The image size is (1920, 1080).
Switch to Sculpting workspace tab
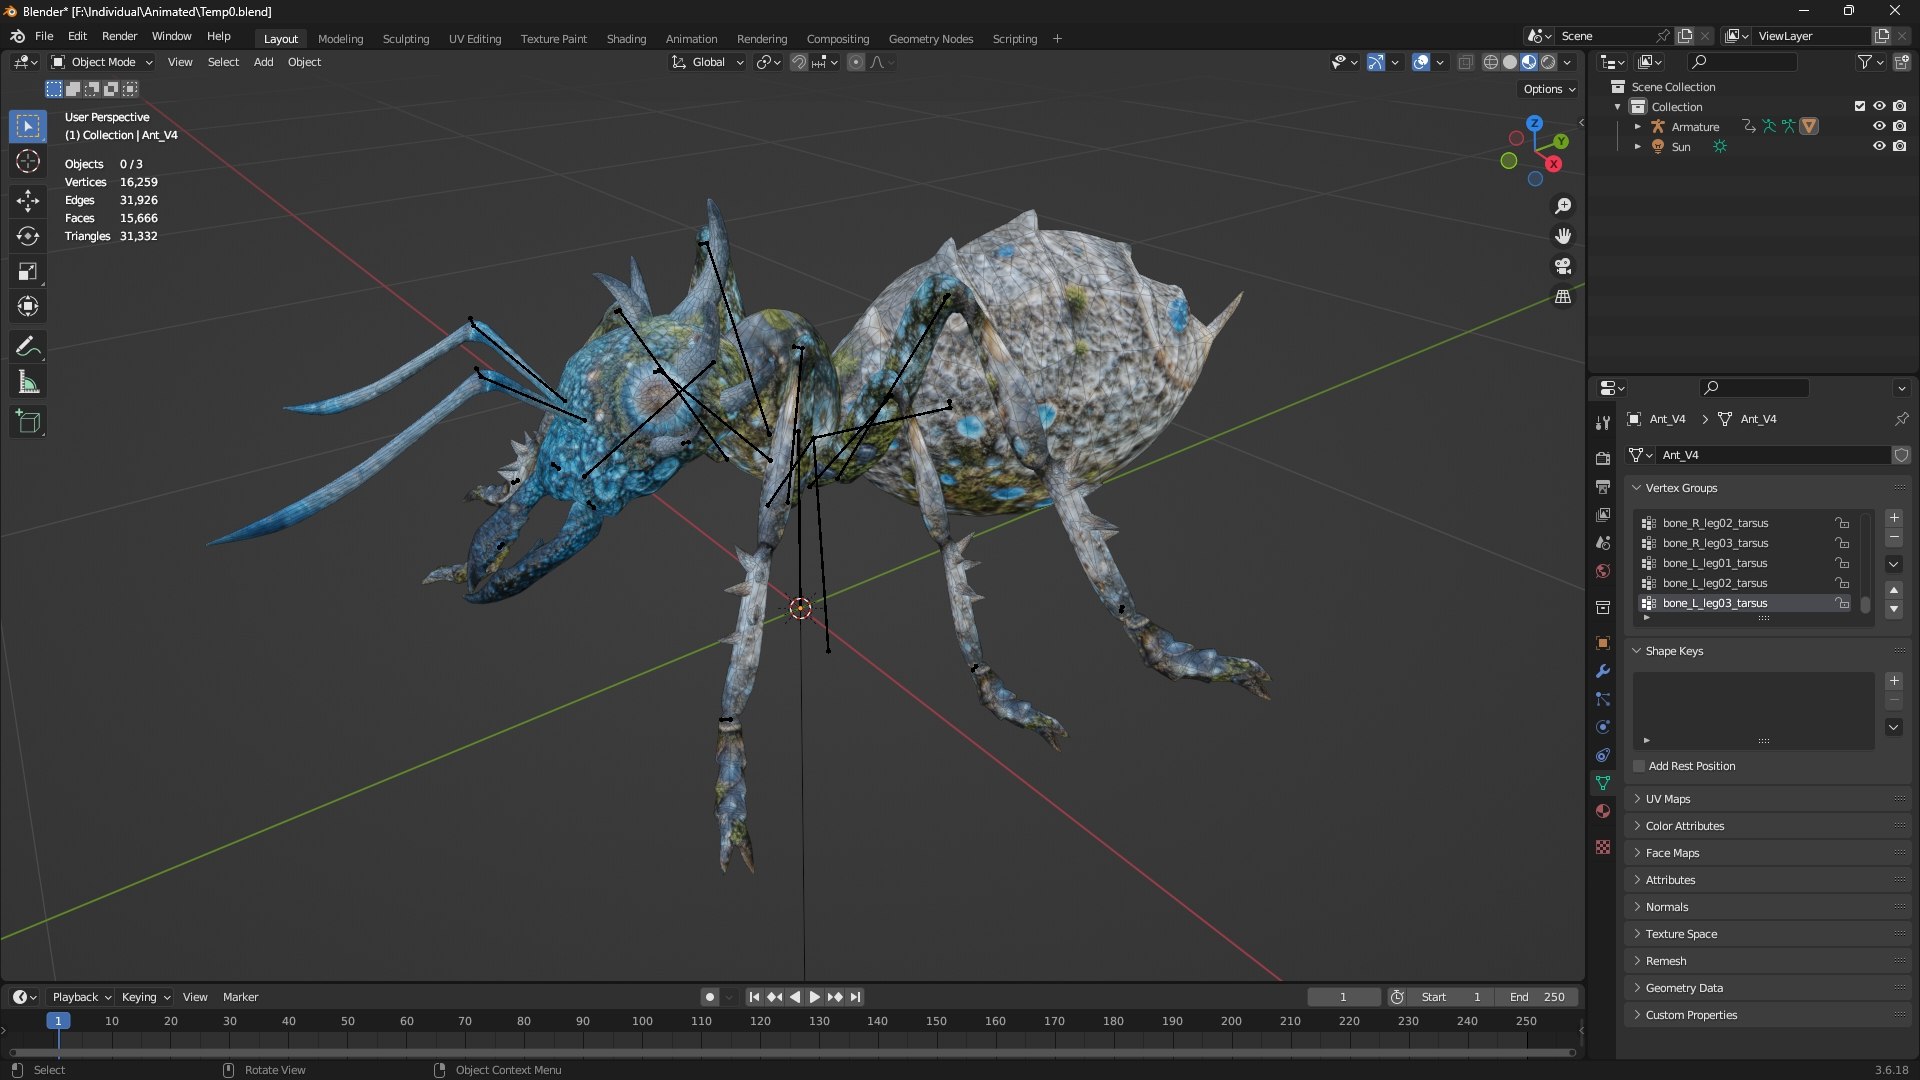405,39
